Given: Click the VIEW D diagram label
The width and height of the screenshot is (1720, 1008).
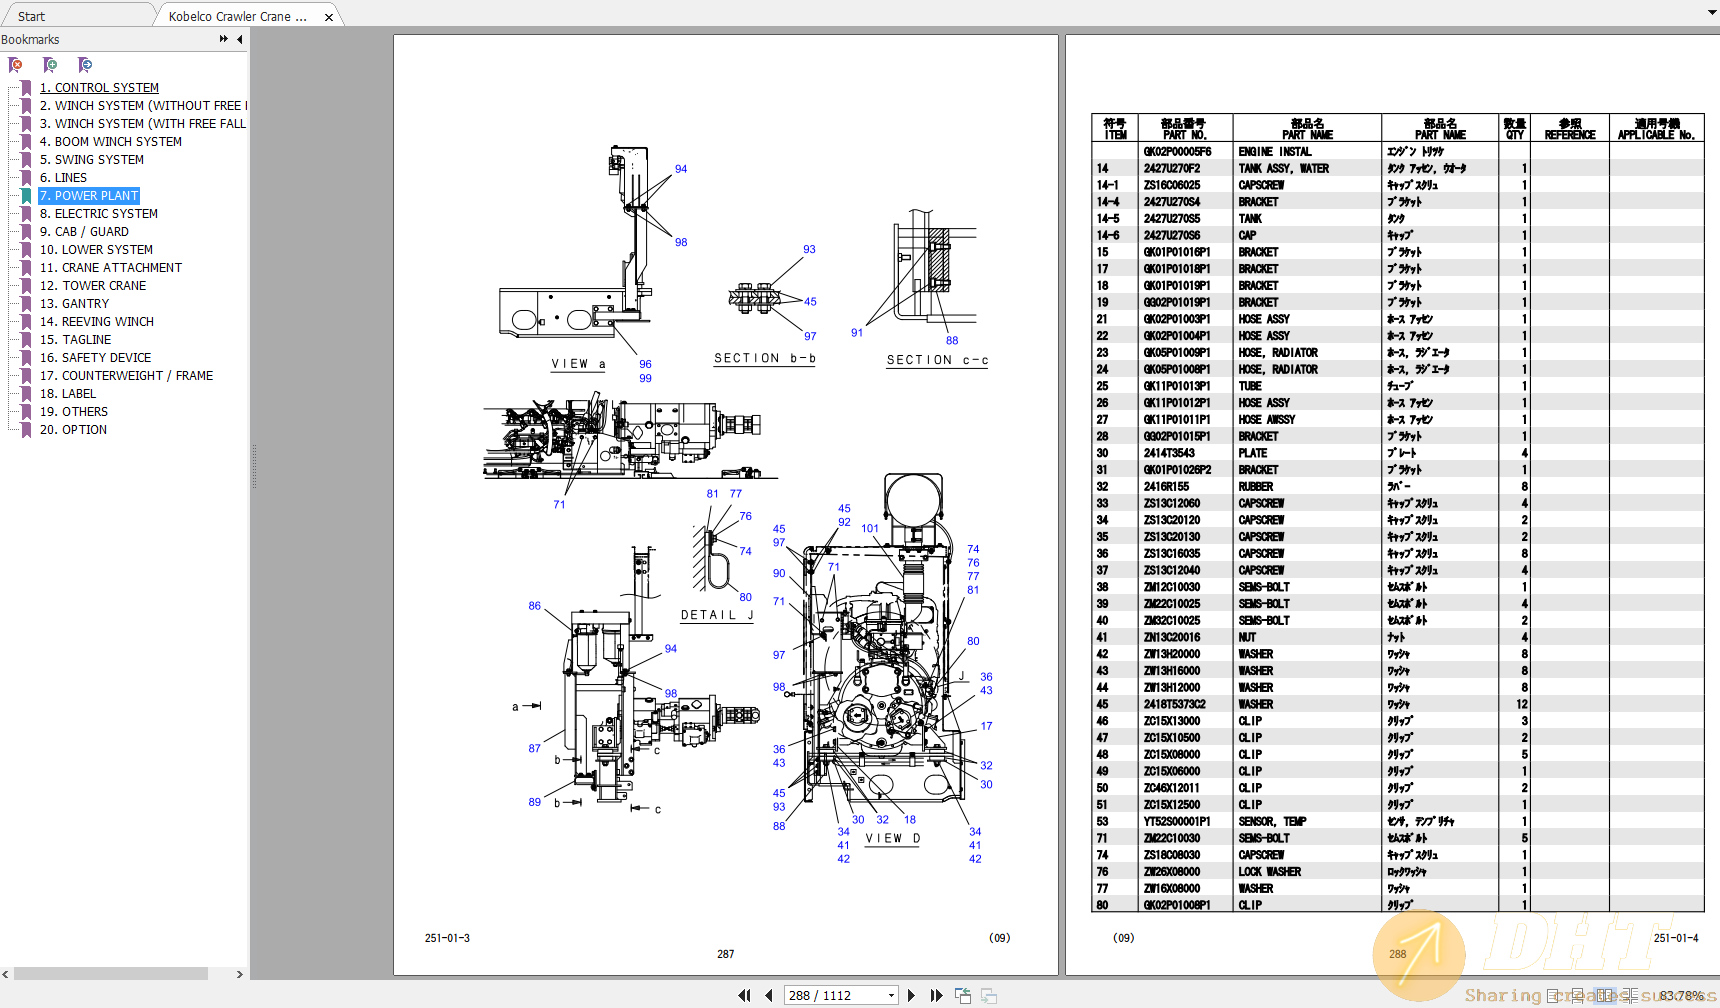Looking at the screenshot, I should 893,838.
